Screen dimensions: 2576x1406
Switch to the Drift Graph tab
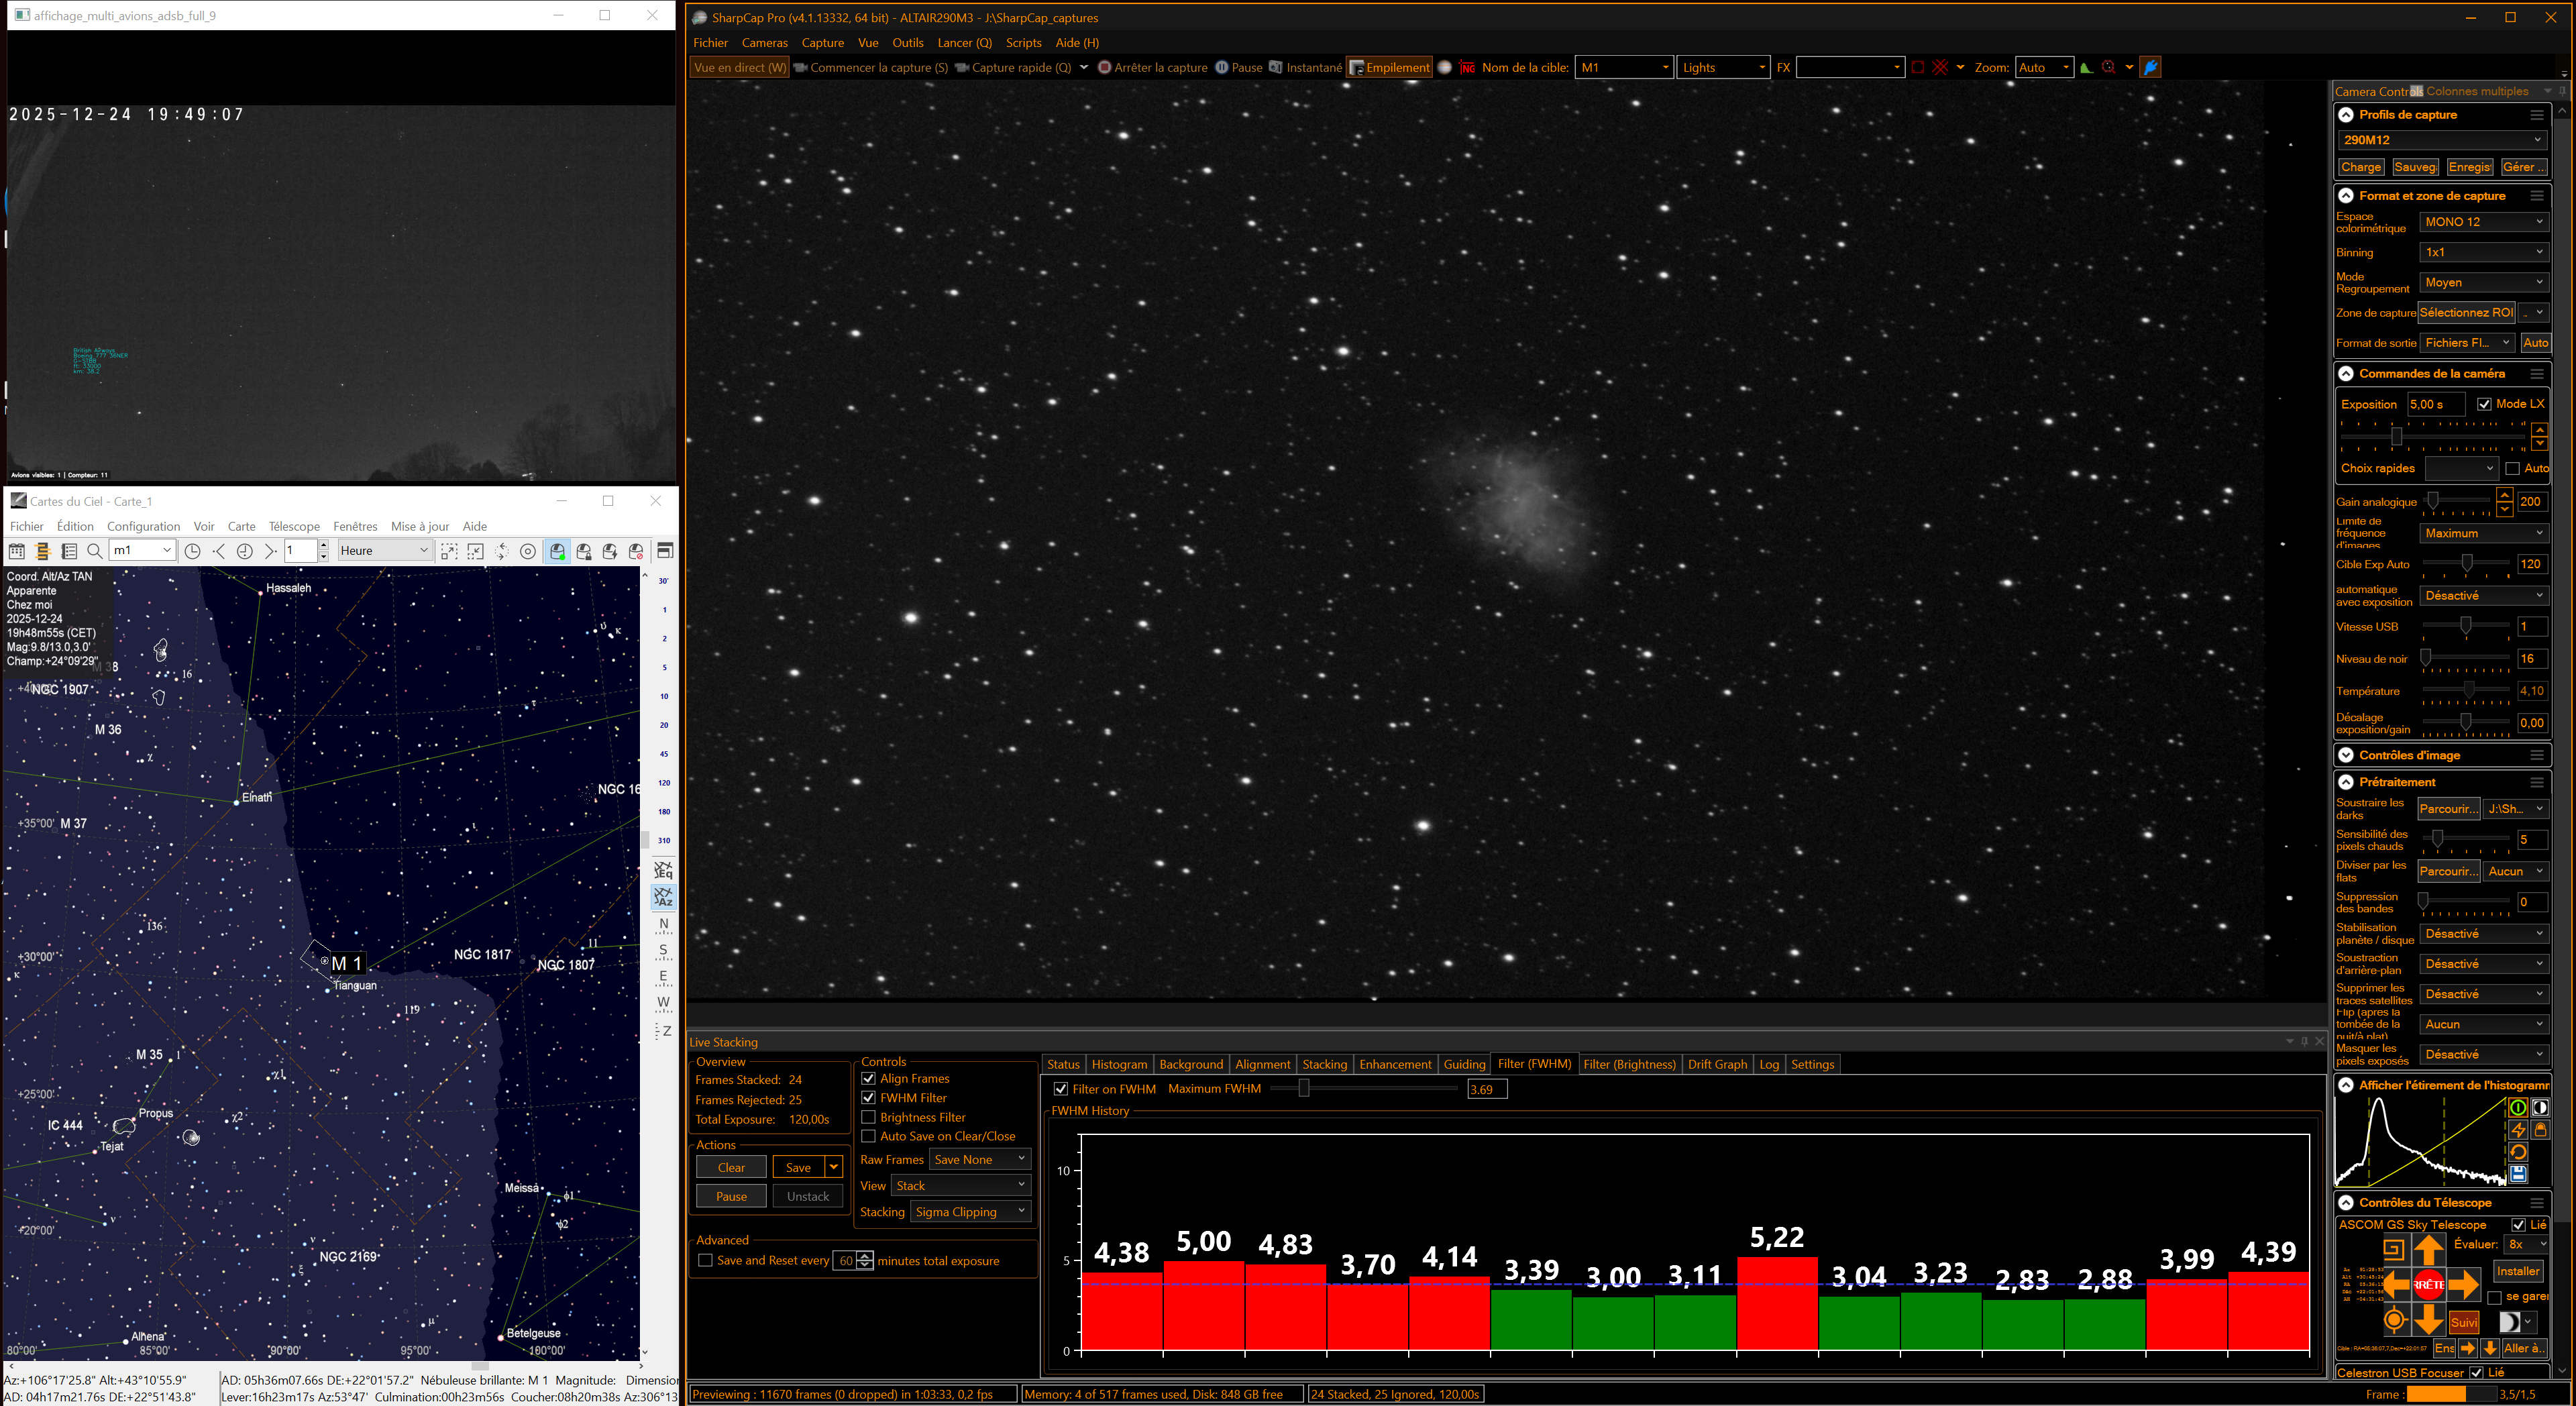(x=1717, y=1064)
